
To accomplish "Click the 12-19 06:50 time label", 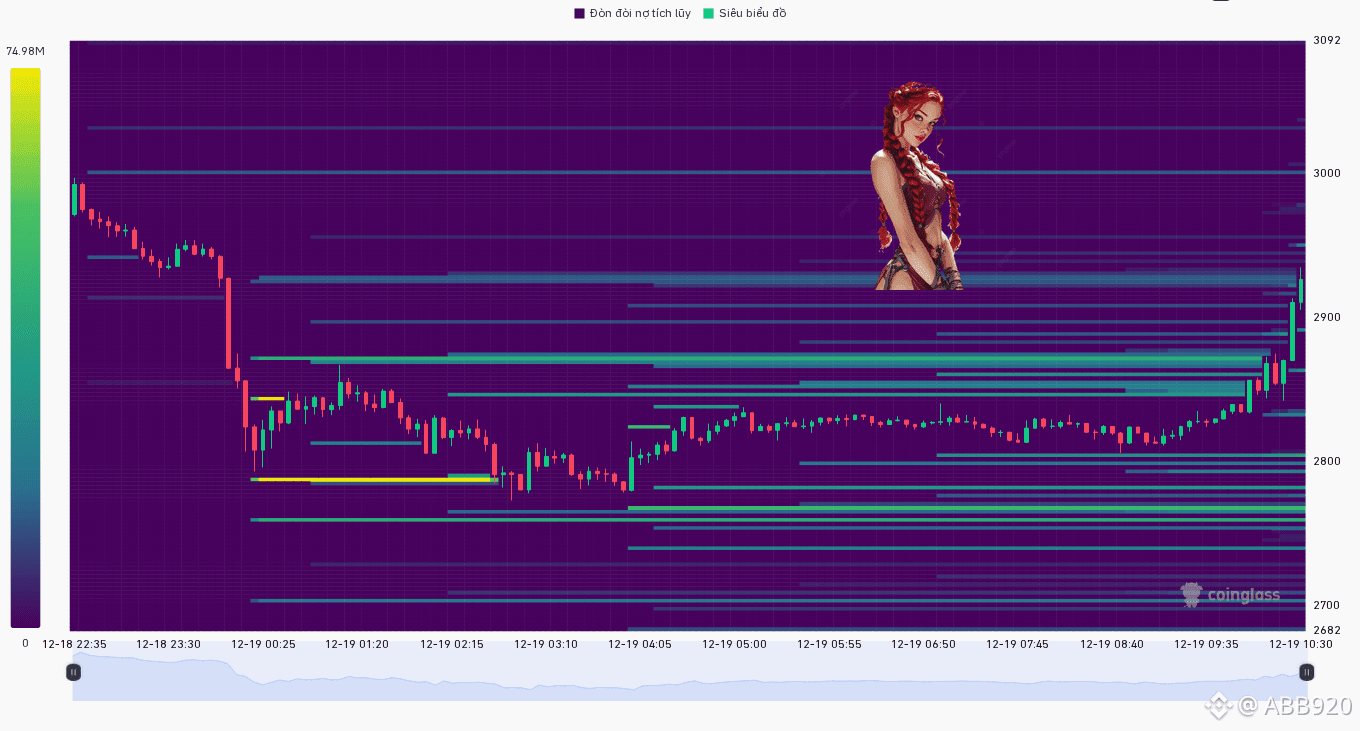I will [923, 644].
